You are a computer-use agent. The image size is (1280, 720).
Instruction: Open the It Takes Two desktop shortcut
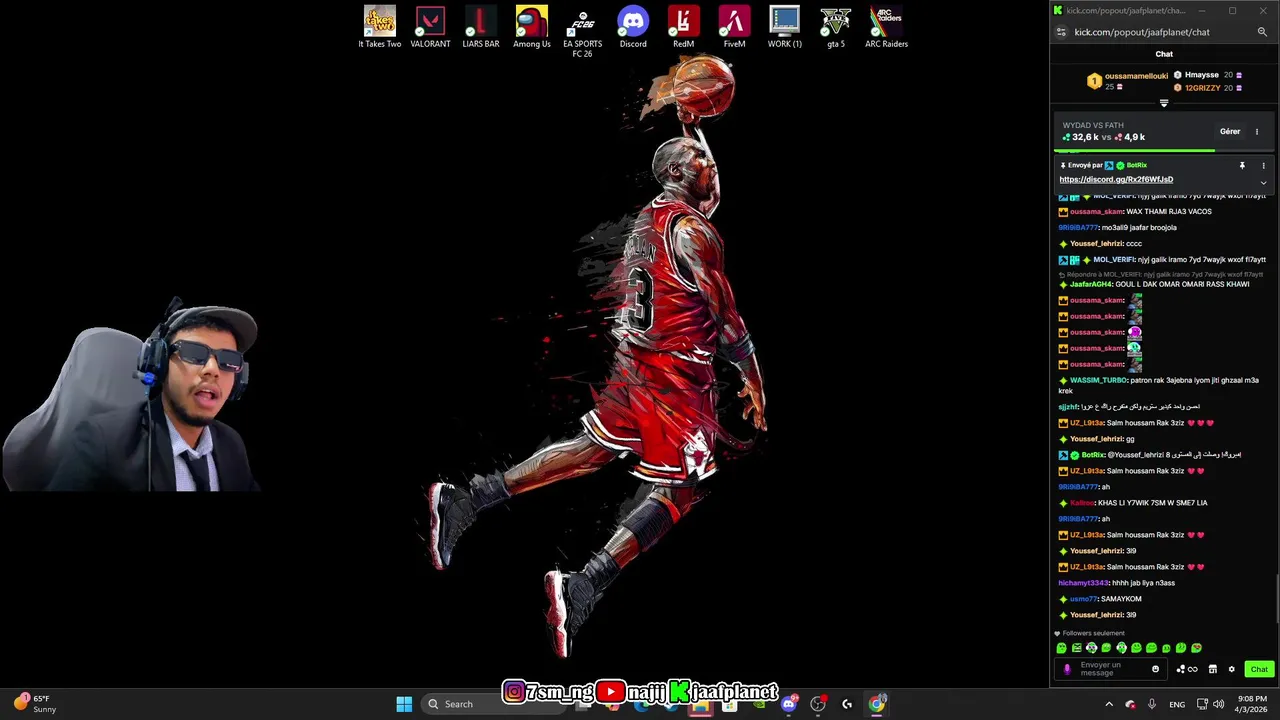coord(380,27)
